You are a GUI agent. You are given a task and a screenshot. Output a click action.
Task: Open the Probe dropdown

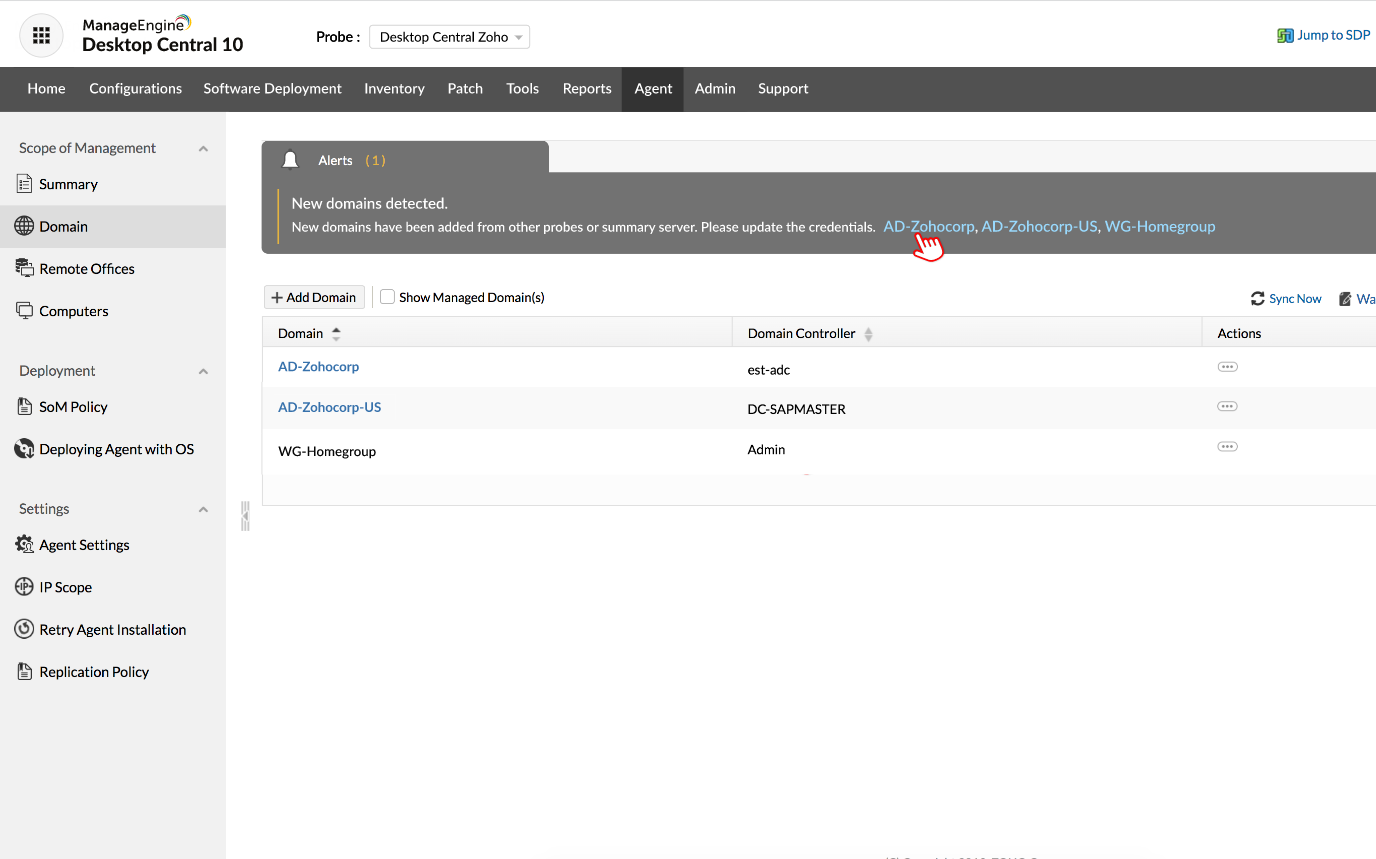(x=449, y=37)
